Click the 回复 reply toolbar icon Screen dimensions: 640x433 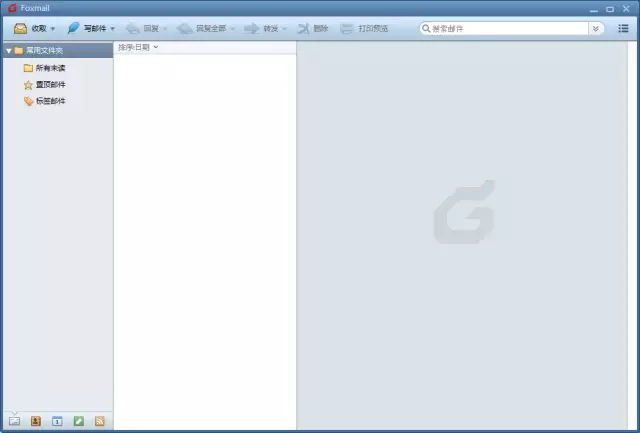[x=133, y=29]
